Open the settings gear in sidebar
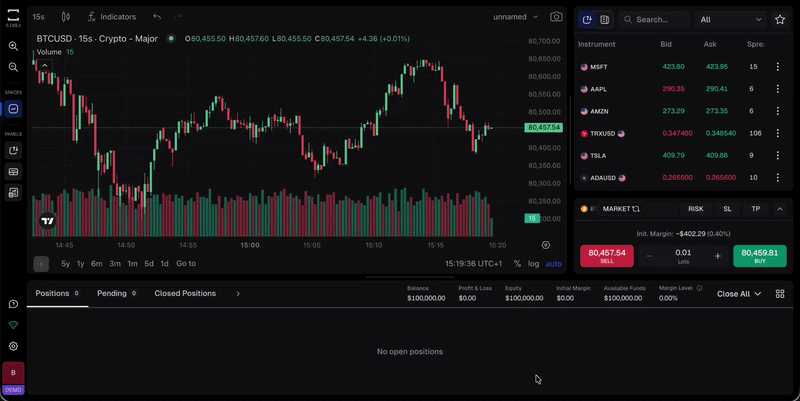 (x=13, y=346)
